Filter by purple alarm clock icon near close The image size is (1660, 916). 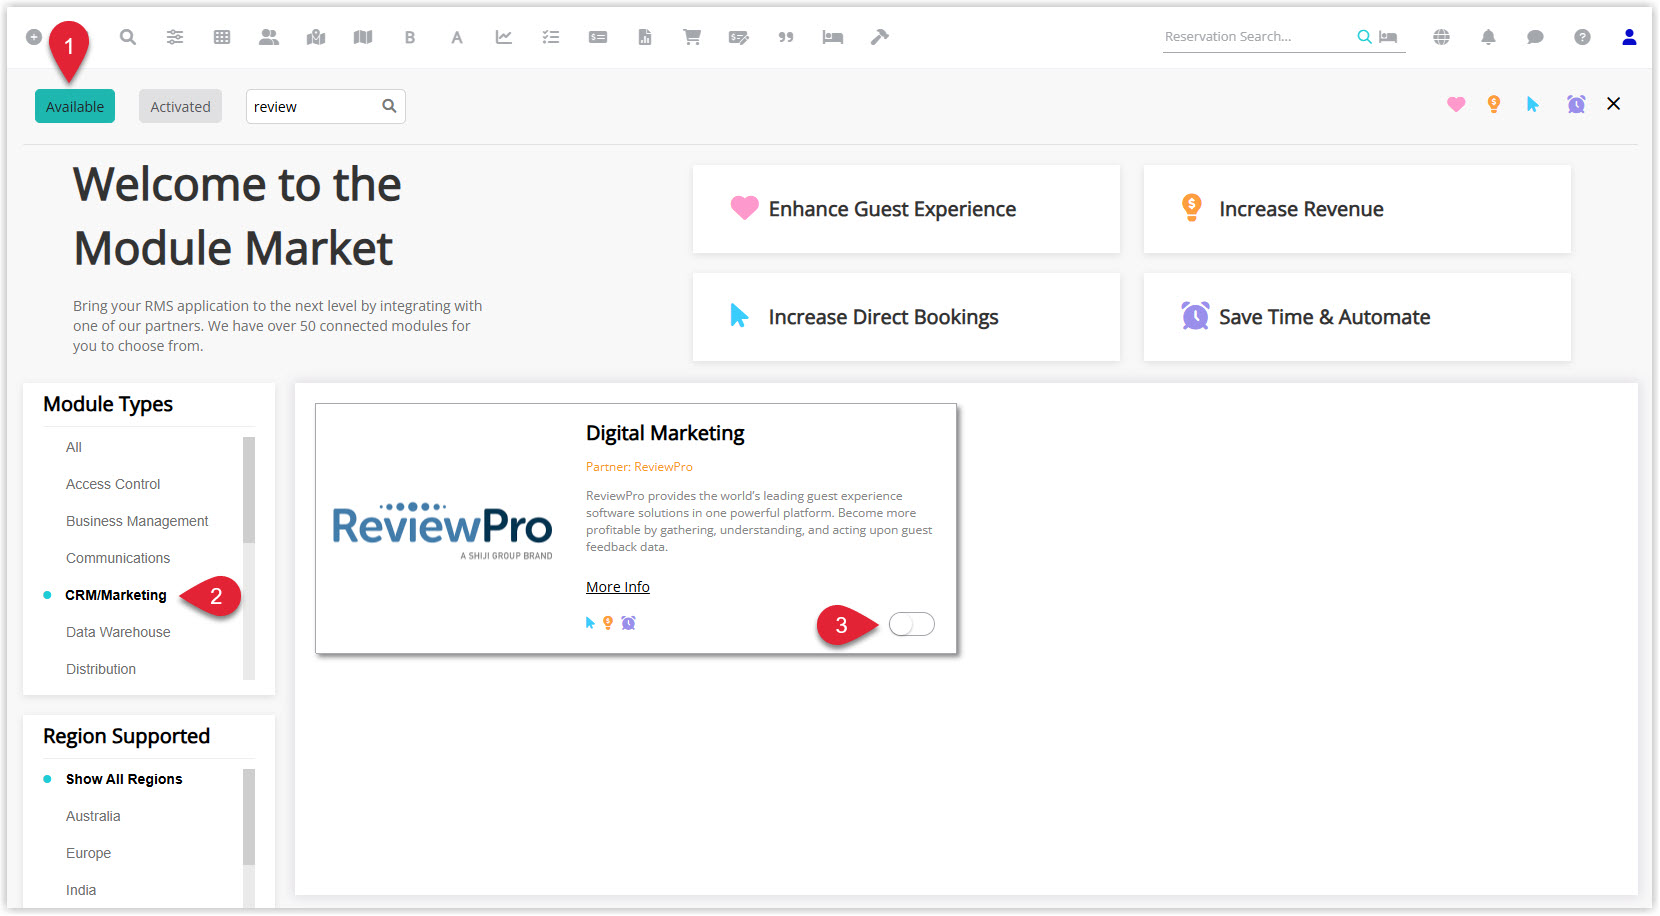tap(1576, 104)
